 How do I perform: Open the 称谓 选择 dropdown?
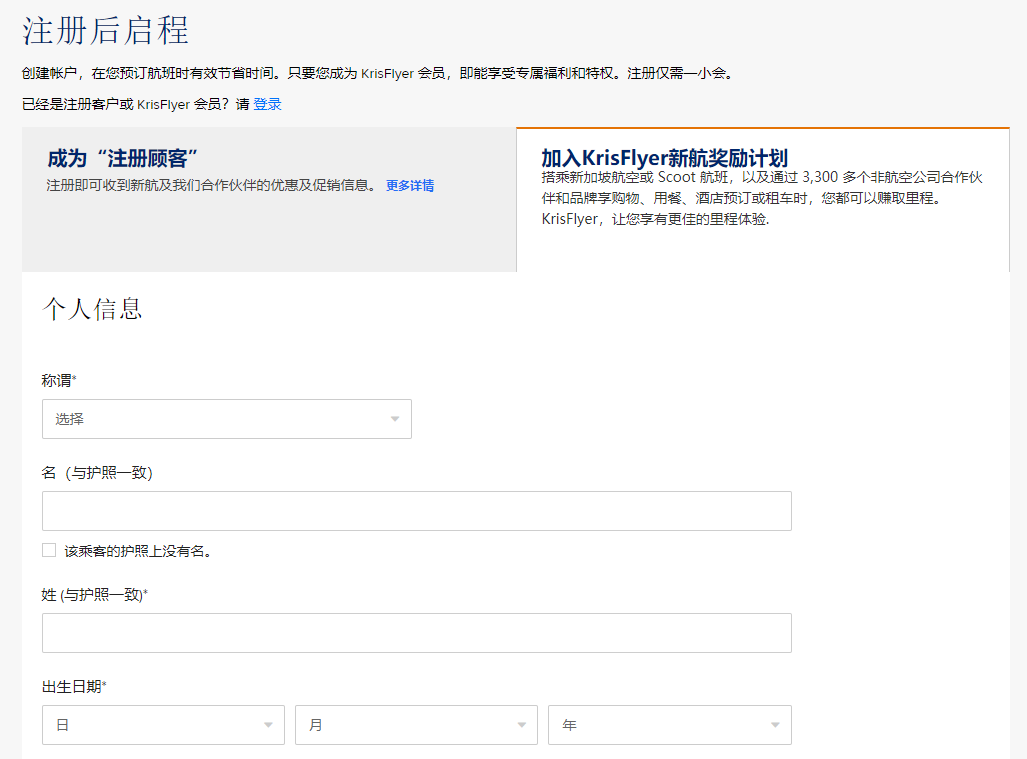click(x=226, y=419)
